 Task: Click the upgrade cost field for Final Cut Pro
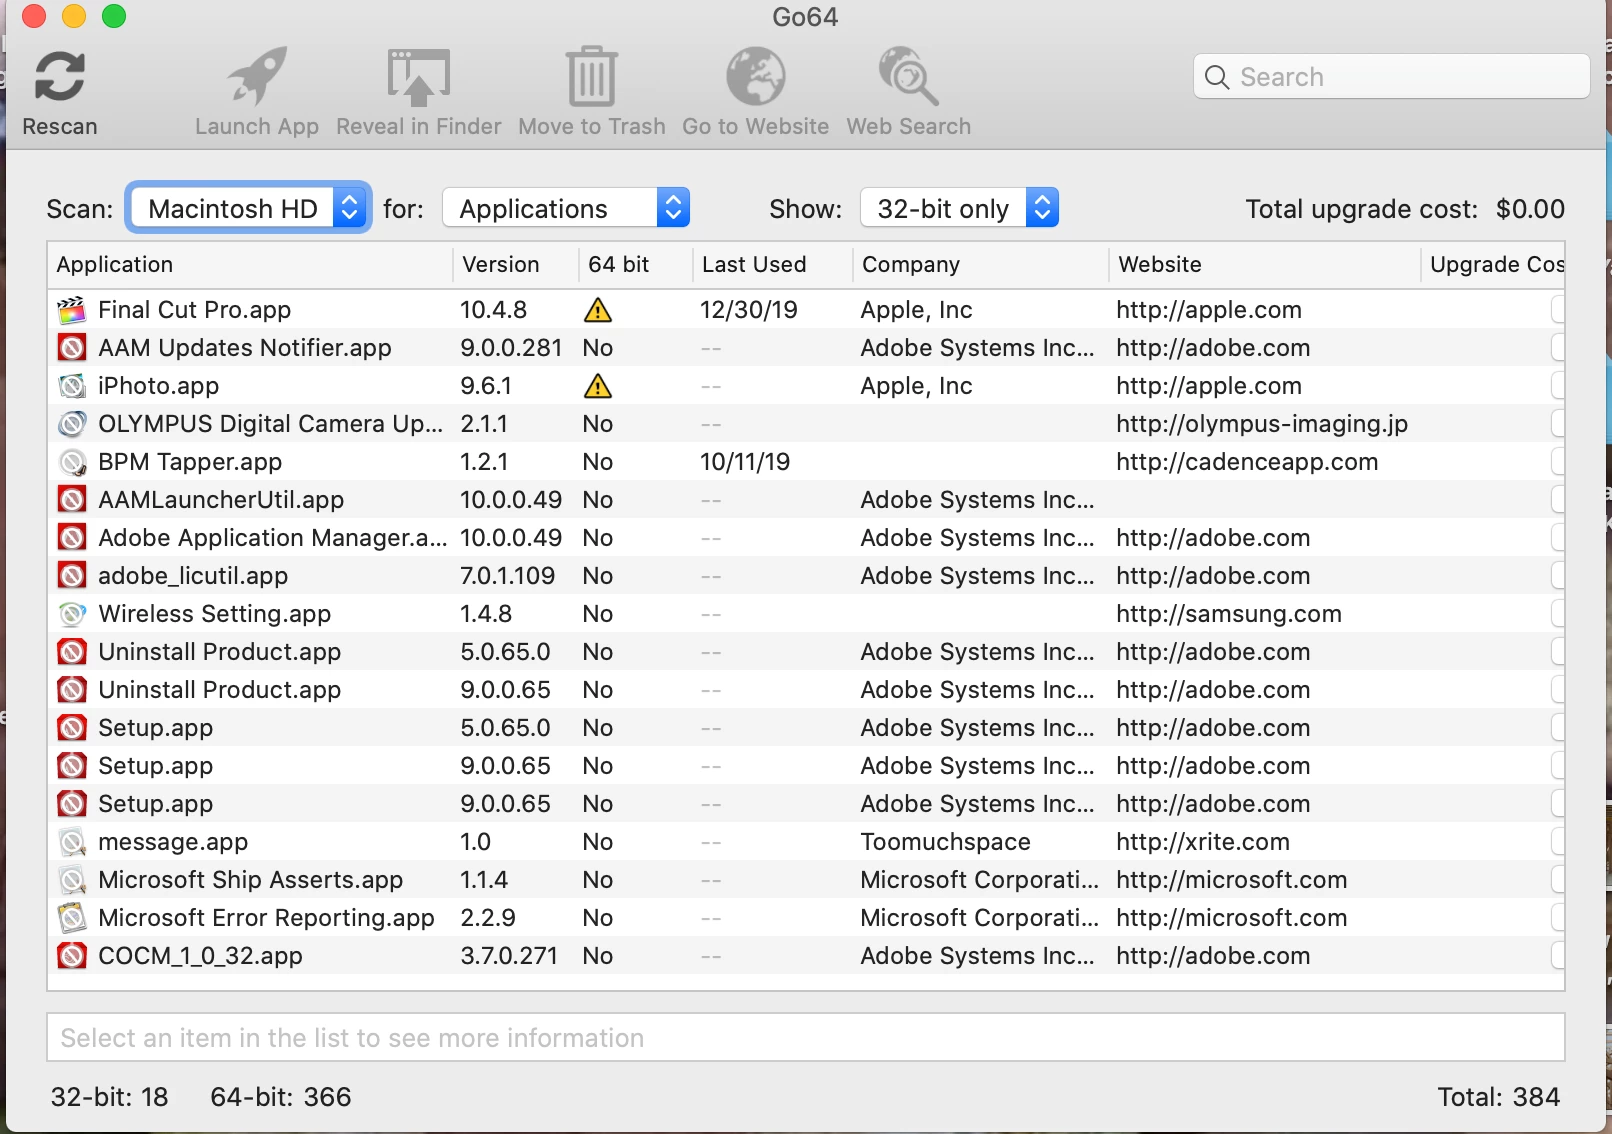click(1558, 310)
